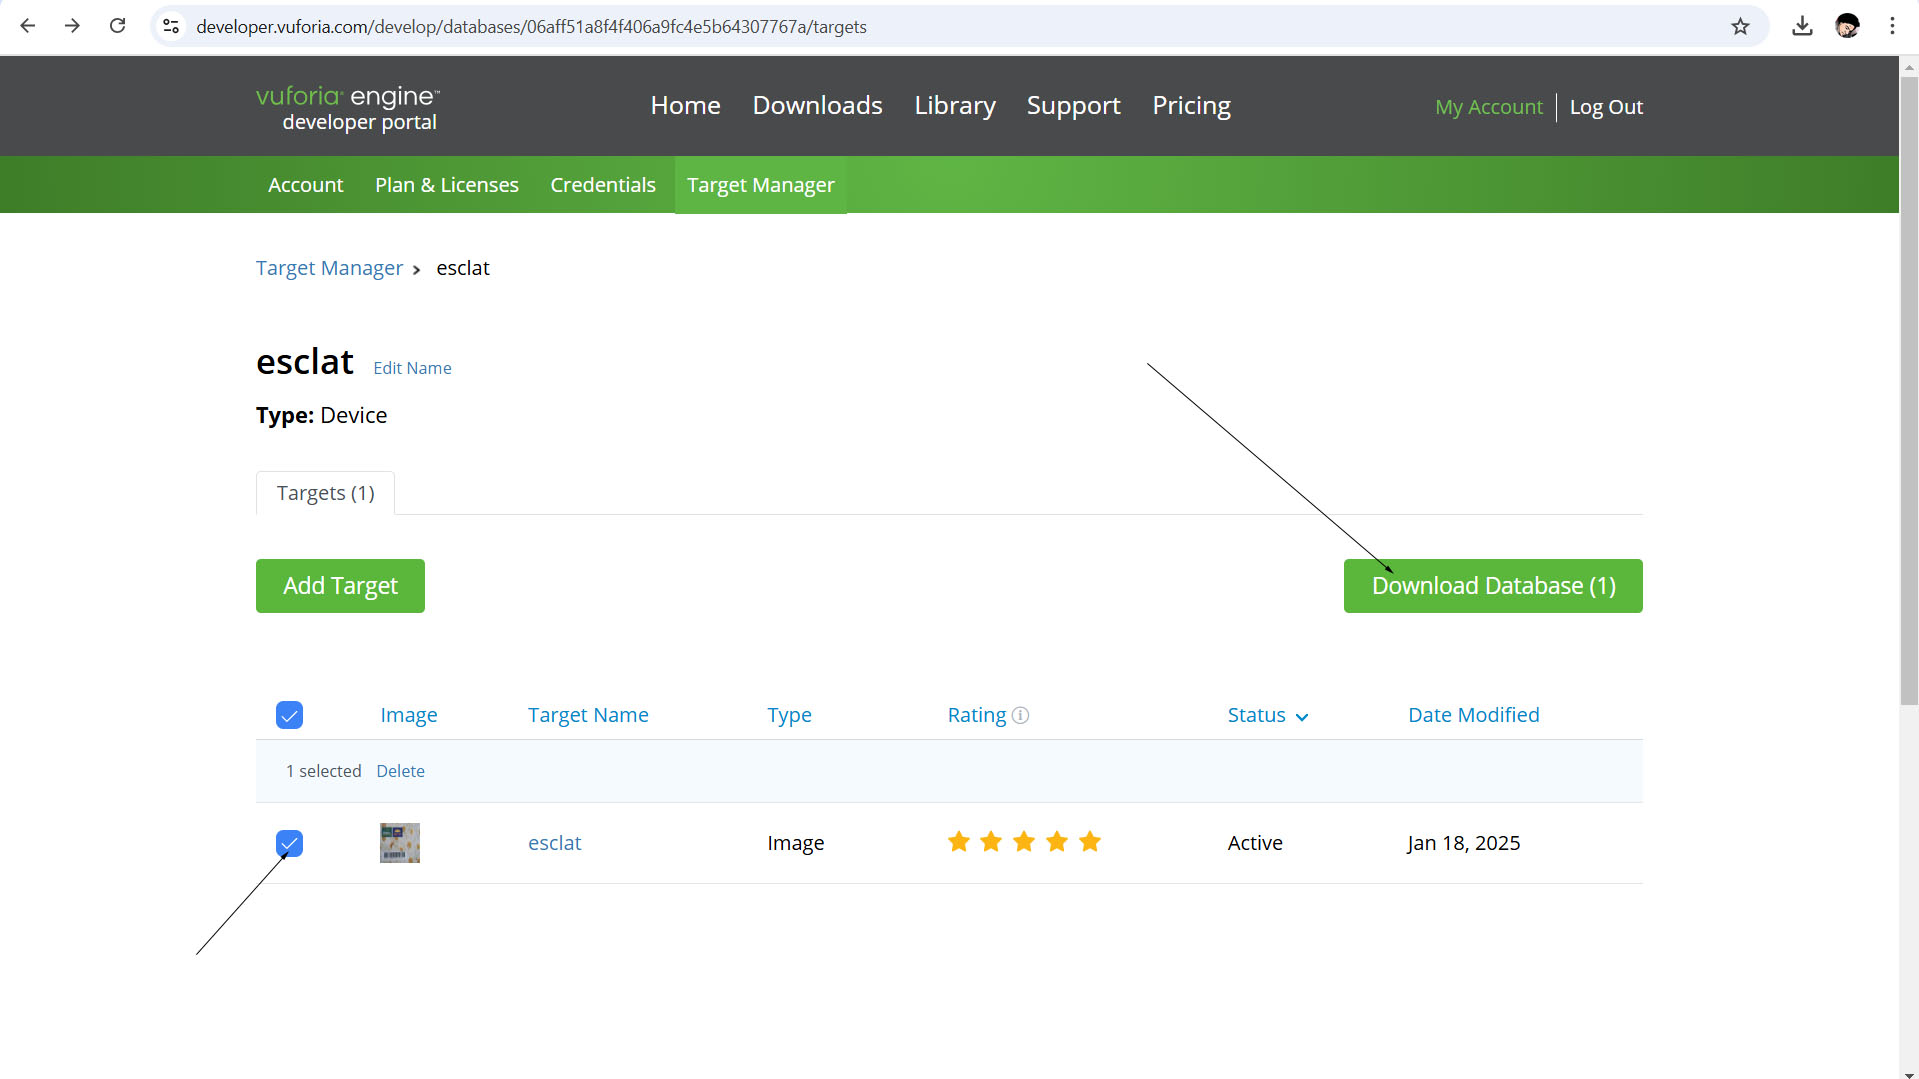Viewport: 1919px width, 1079px height.
Task: Toggle the select-all targets checkbox
Action: click(289, 715)
